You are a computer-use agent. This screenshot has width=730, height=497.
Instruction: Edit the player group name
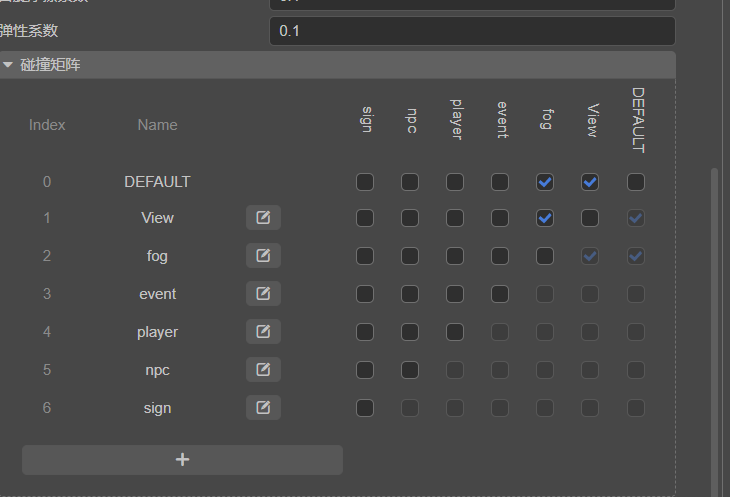pos(263,332)
